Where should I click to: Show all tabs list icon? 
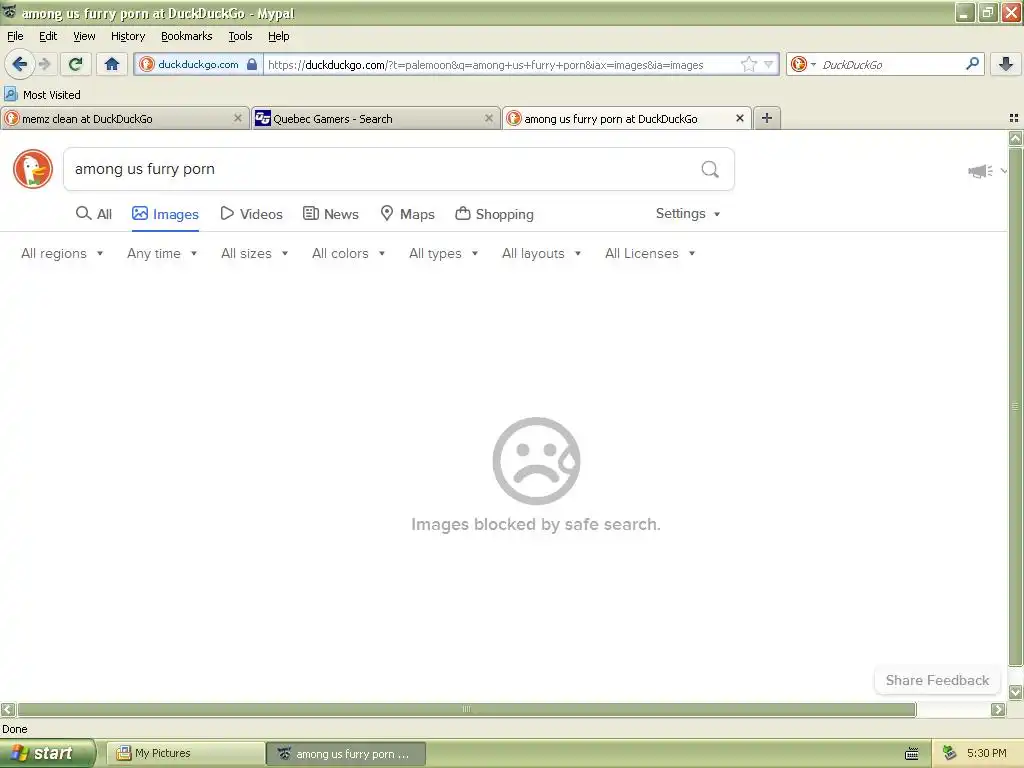tap(1014, 118)
